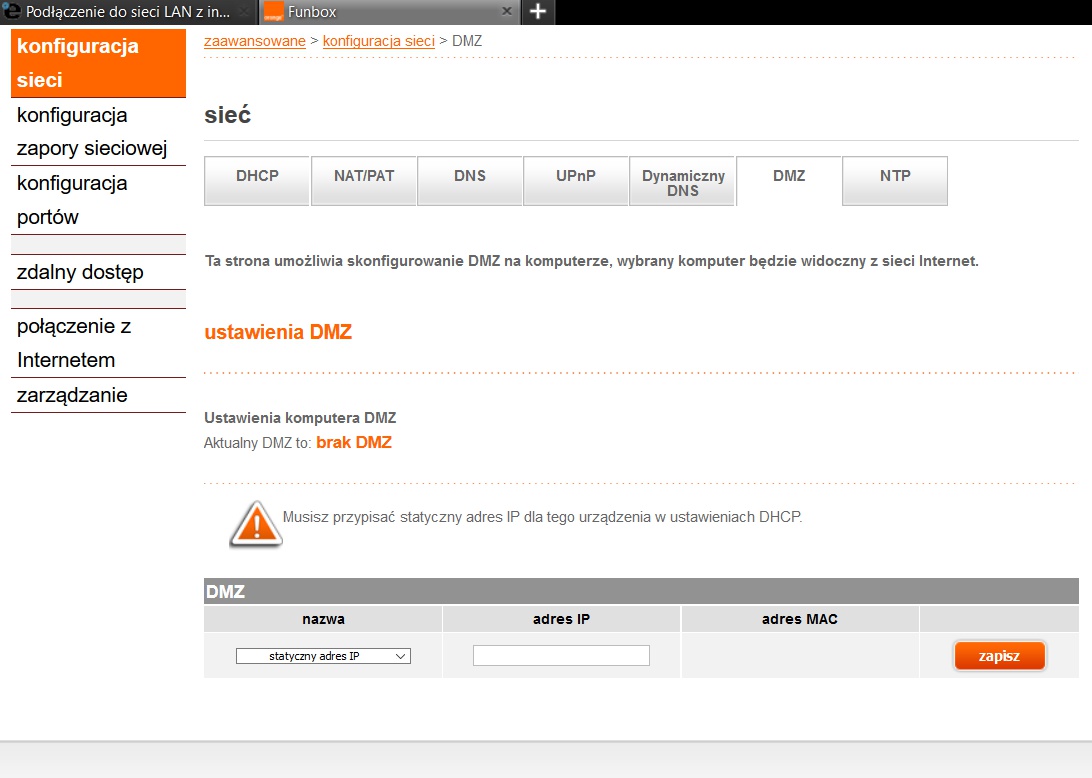Click the 'Musisz przypisać statyczny adres IP' warning text
The height and width of the screenshot is (778, 1092).
543,517
